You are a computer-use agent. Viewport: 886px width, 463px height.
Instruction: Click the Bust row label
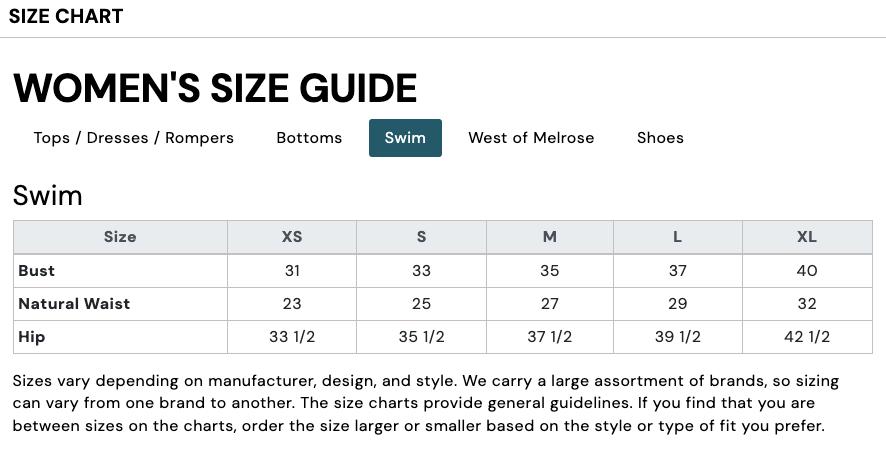click(x=37, y=271)
